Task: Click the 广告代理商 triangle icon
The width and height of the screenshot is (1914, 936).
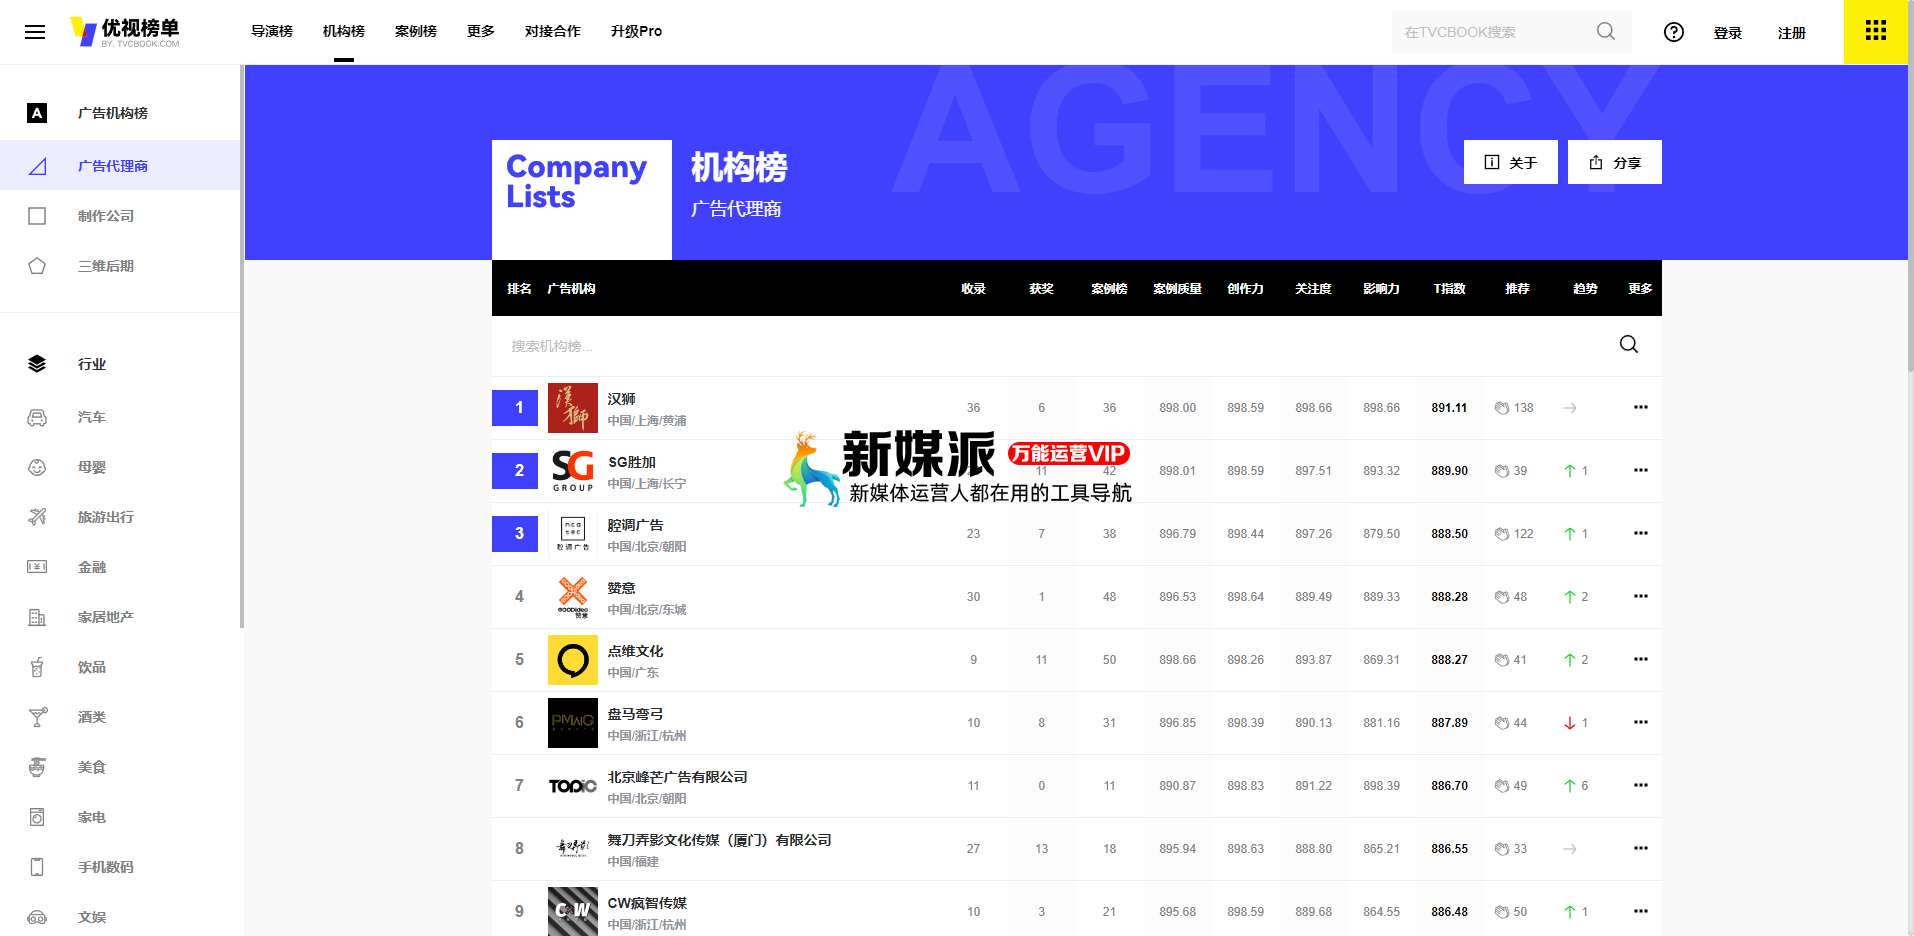Action: [x=37, y=166]
